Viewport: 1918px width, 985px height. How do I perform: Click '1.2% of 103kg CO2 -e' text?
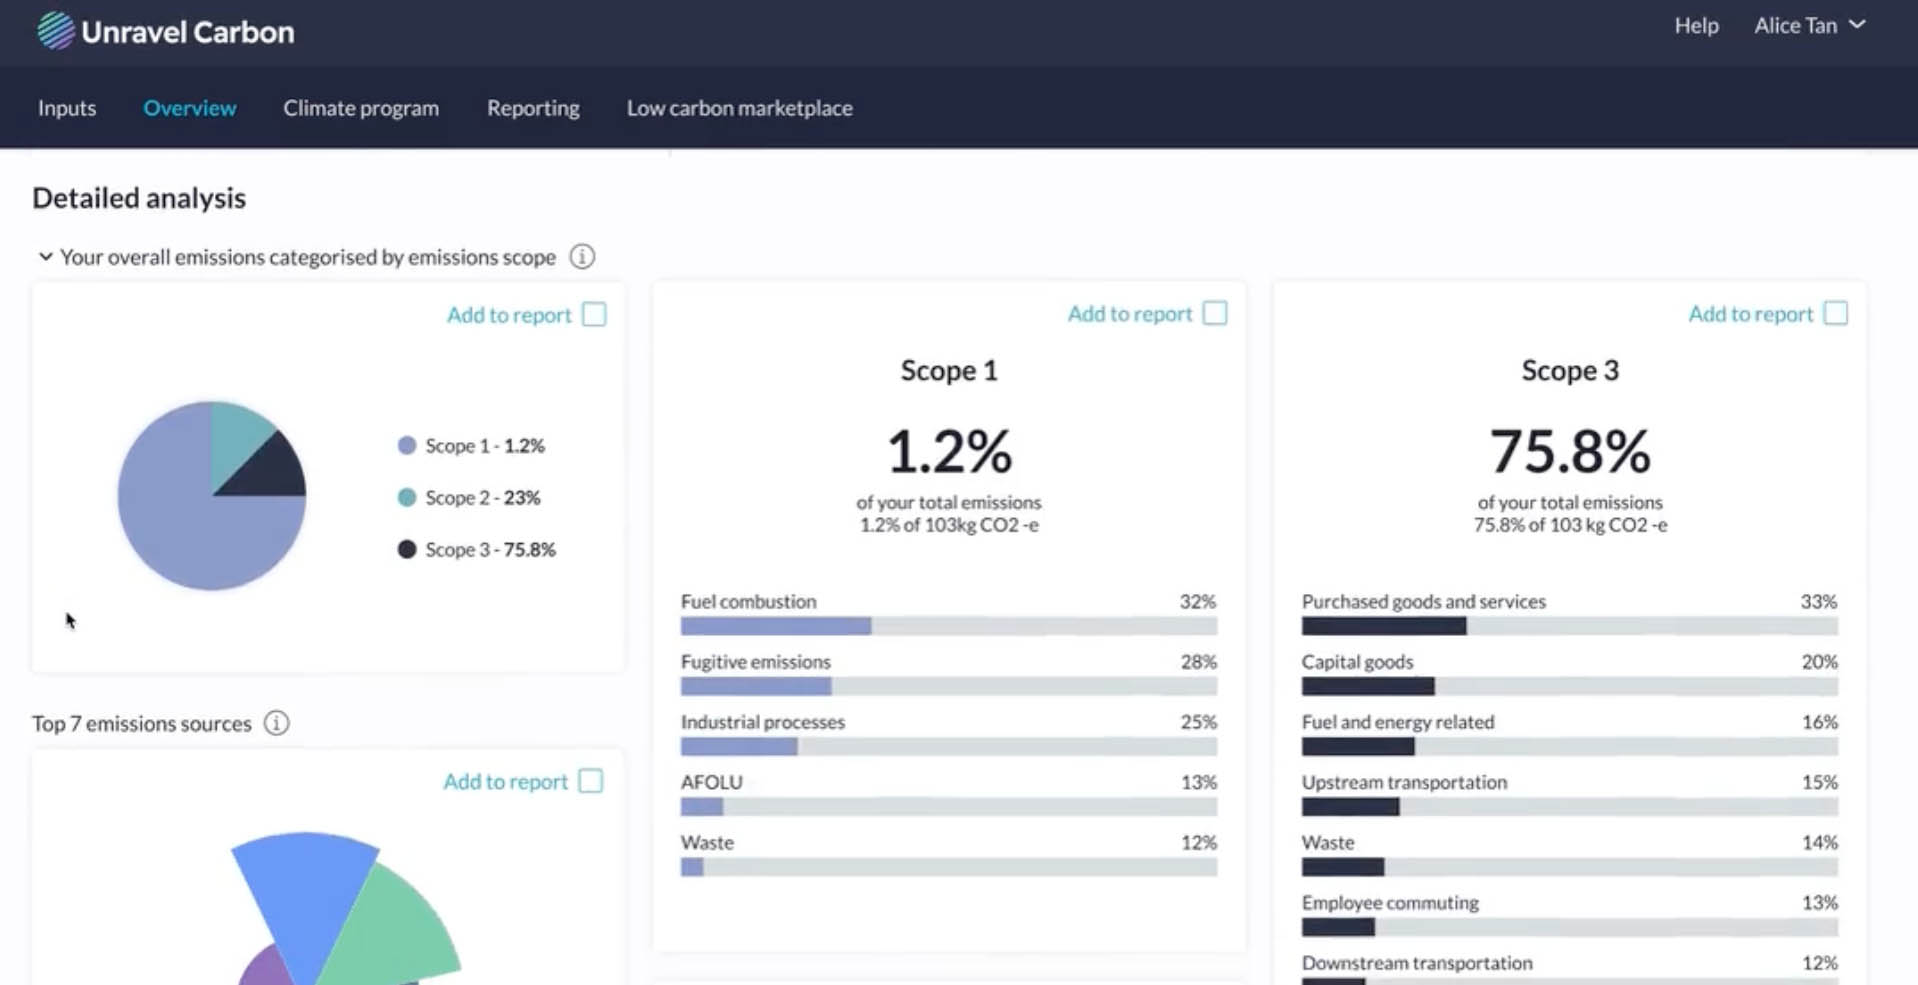coord(949,525)
